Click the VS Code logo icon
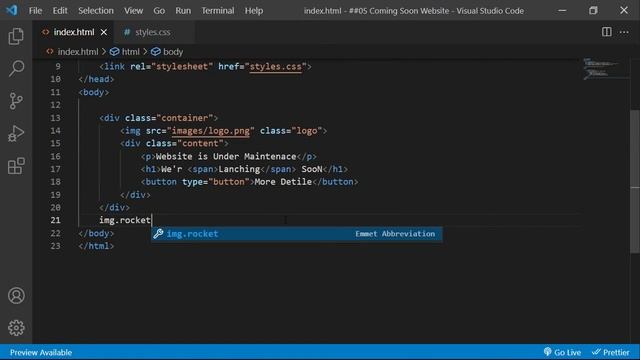This screenshot has height=360, width=640. coord(11,10)
